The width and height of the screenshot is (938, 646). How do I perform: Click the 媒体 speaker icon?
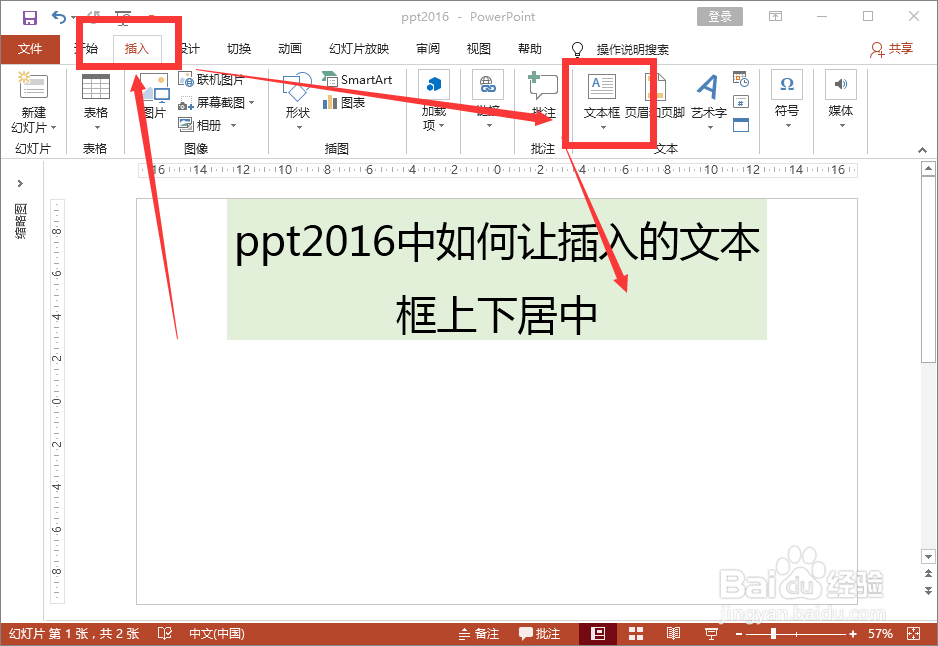tap(840, 84)
